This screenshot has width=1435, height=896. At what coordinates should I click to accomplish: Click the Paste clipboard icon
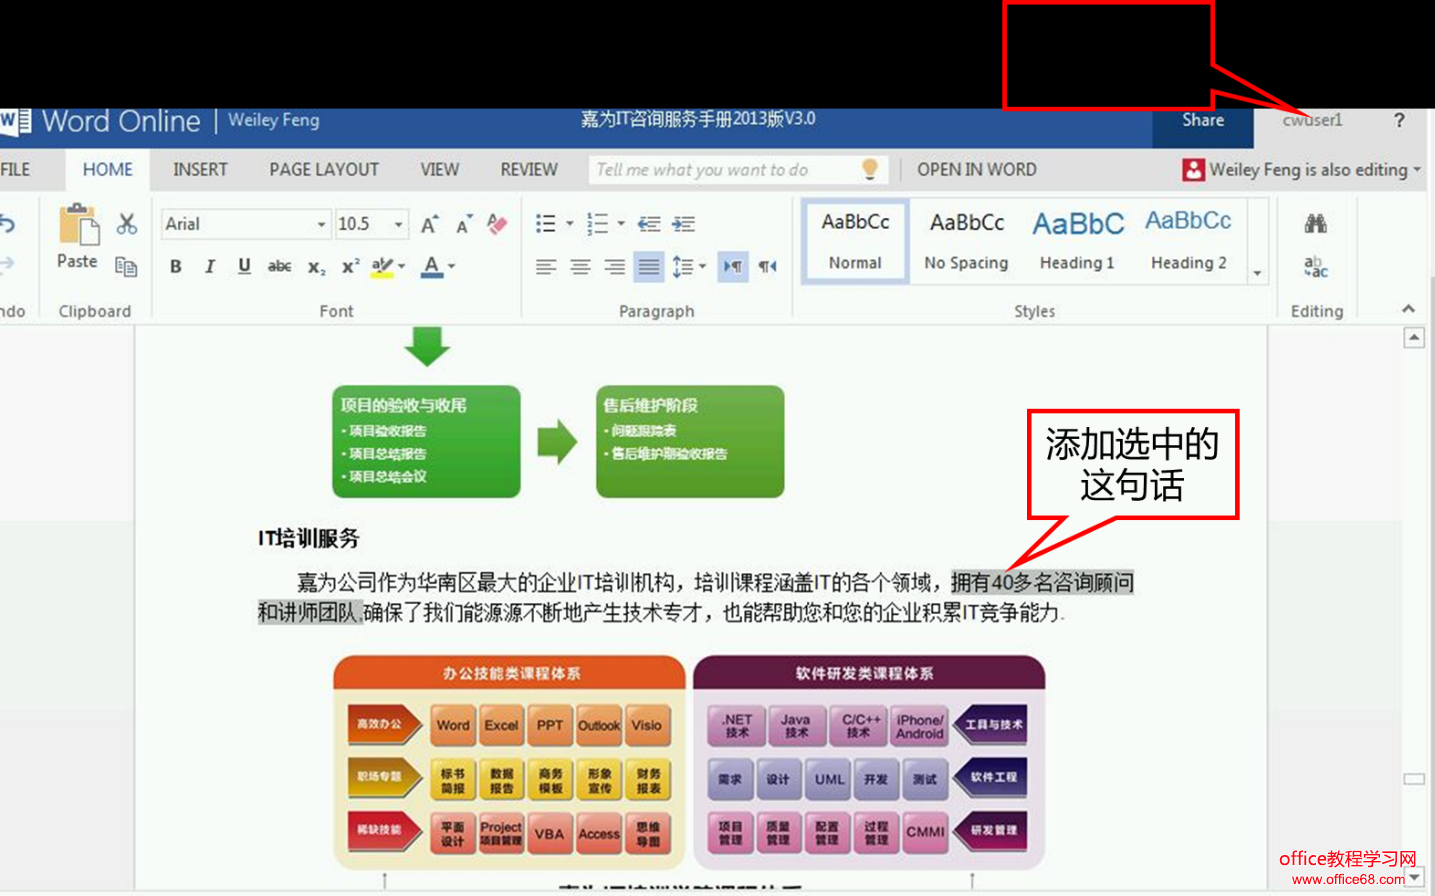point(78,225)
